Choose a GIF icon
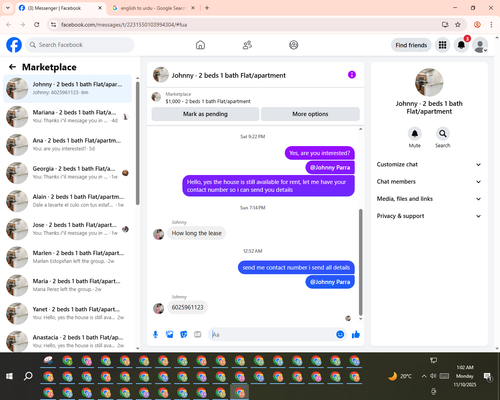This screenshot has width=500, height=400. pyautogui.click(x=198, y=334)
